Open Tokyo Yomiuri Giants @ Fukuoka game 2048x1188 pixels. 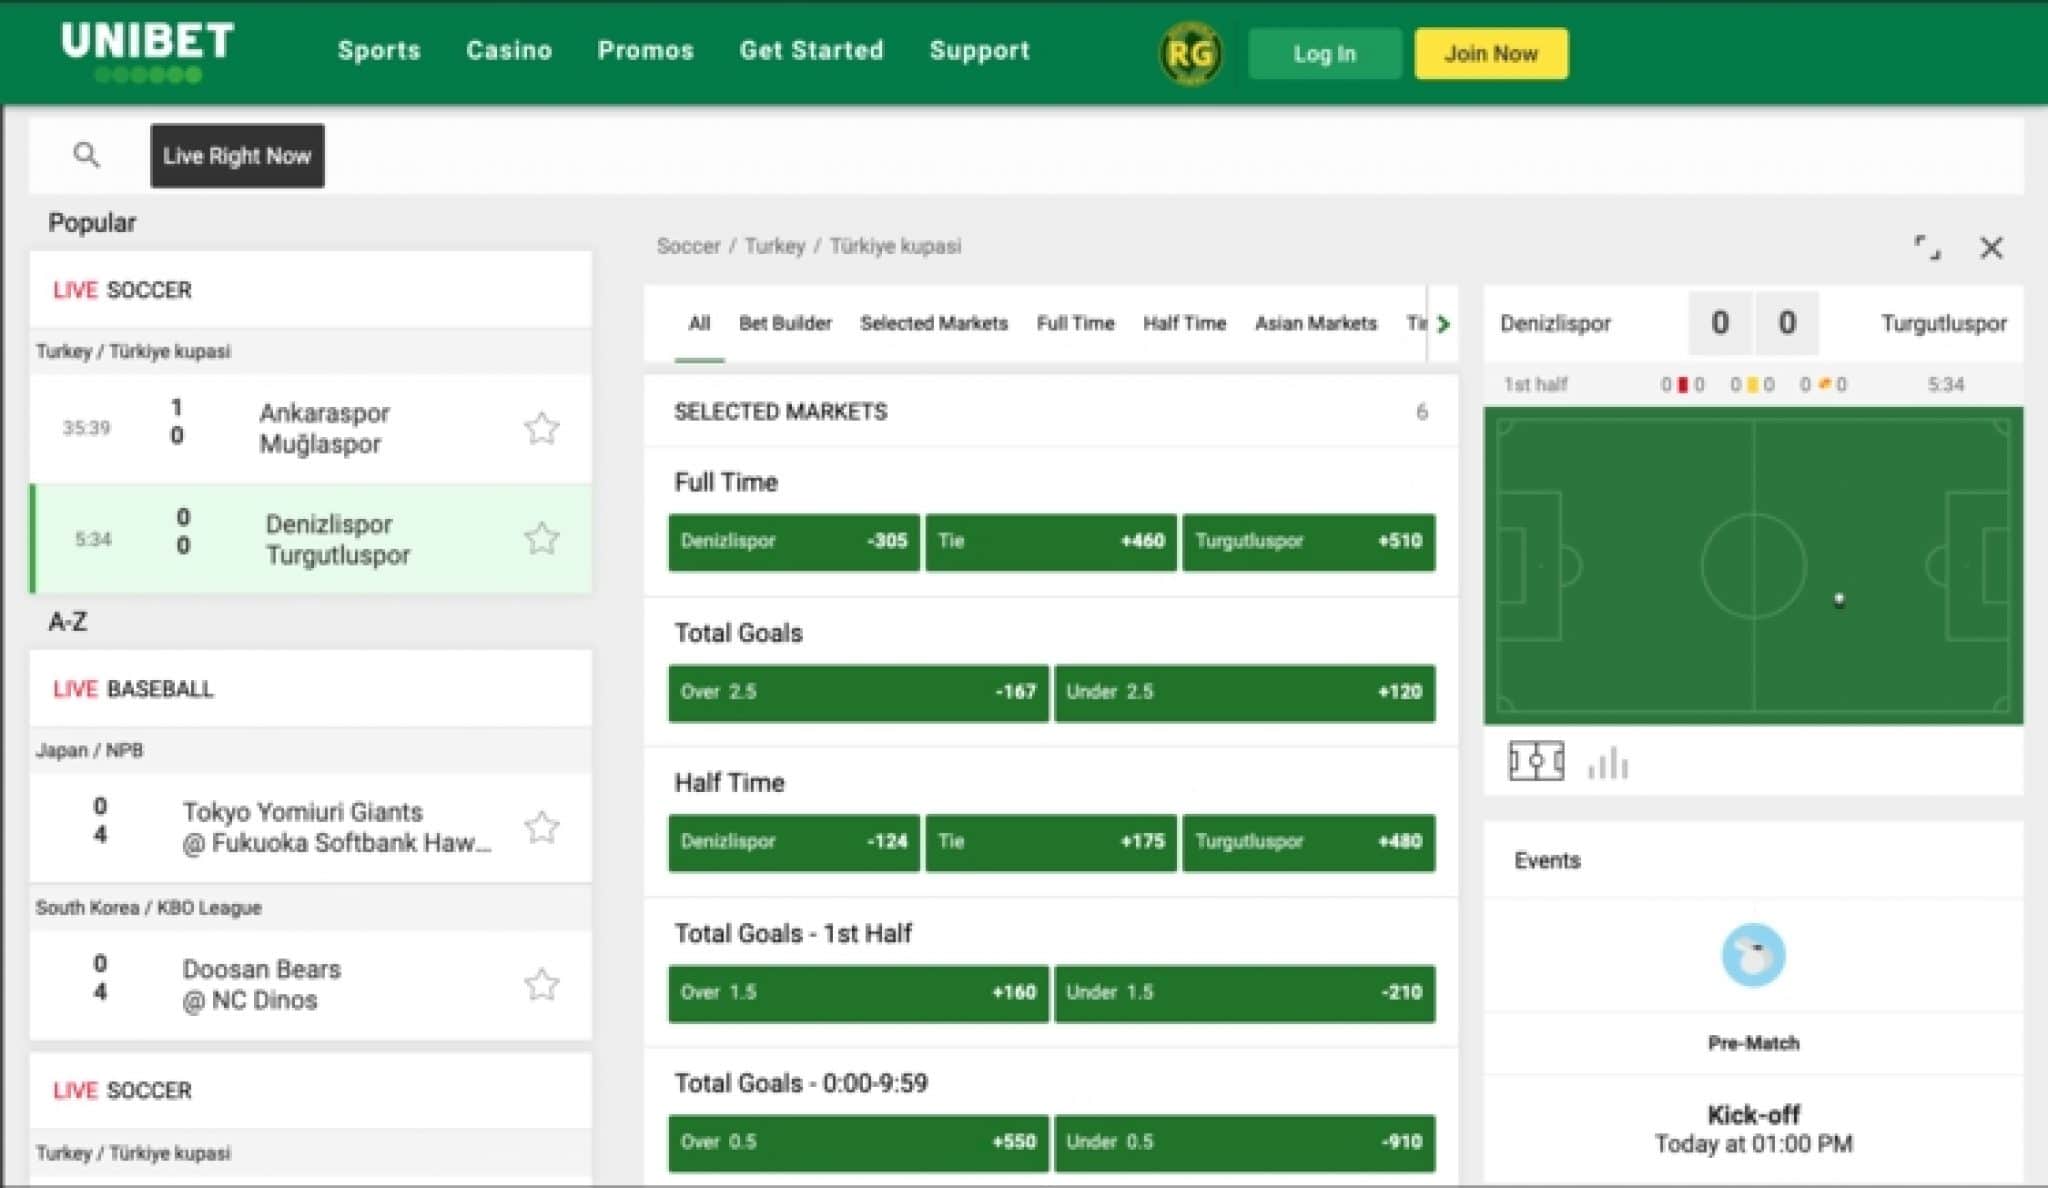coord(310,827)
